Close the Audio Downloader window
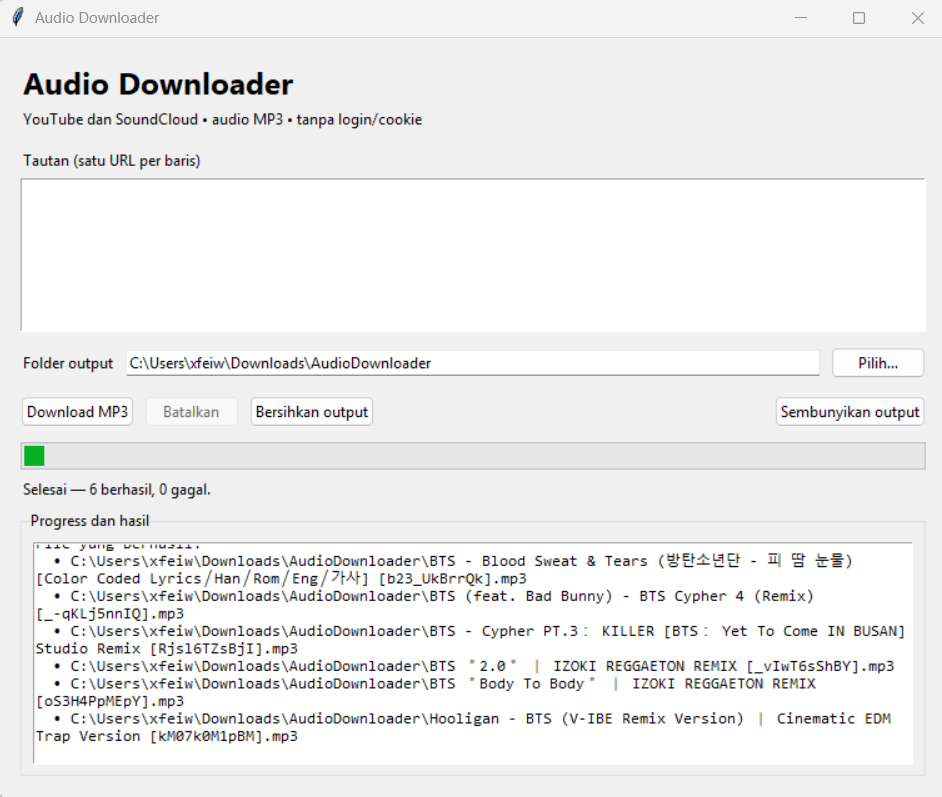 (x=917, y=18)
